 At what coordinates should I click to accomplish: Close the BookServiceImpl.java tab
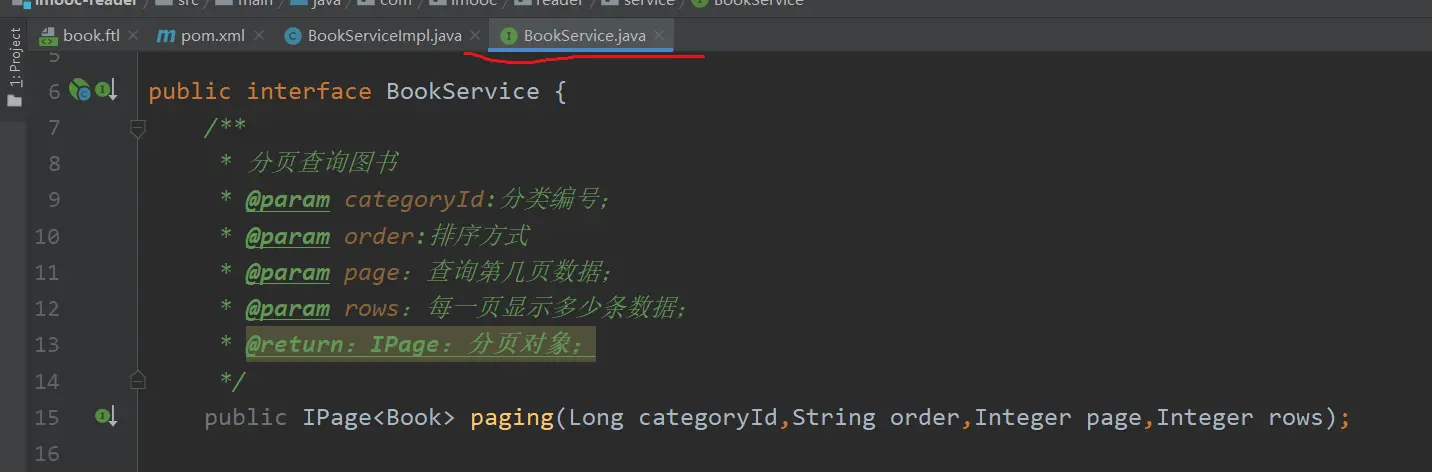(x=475, y=35)
